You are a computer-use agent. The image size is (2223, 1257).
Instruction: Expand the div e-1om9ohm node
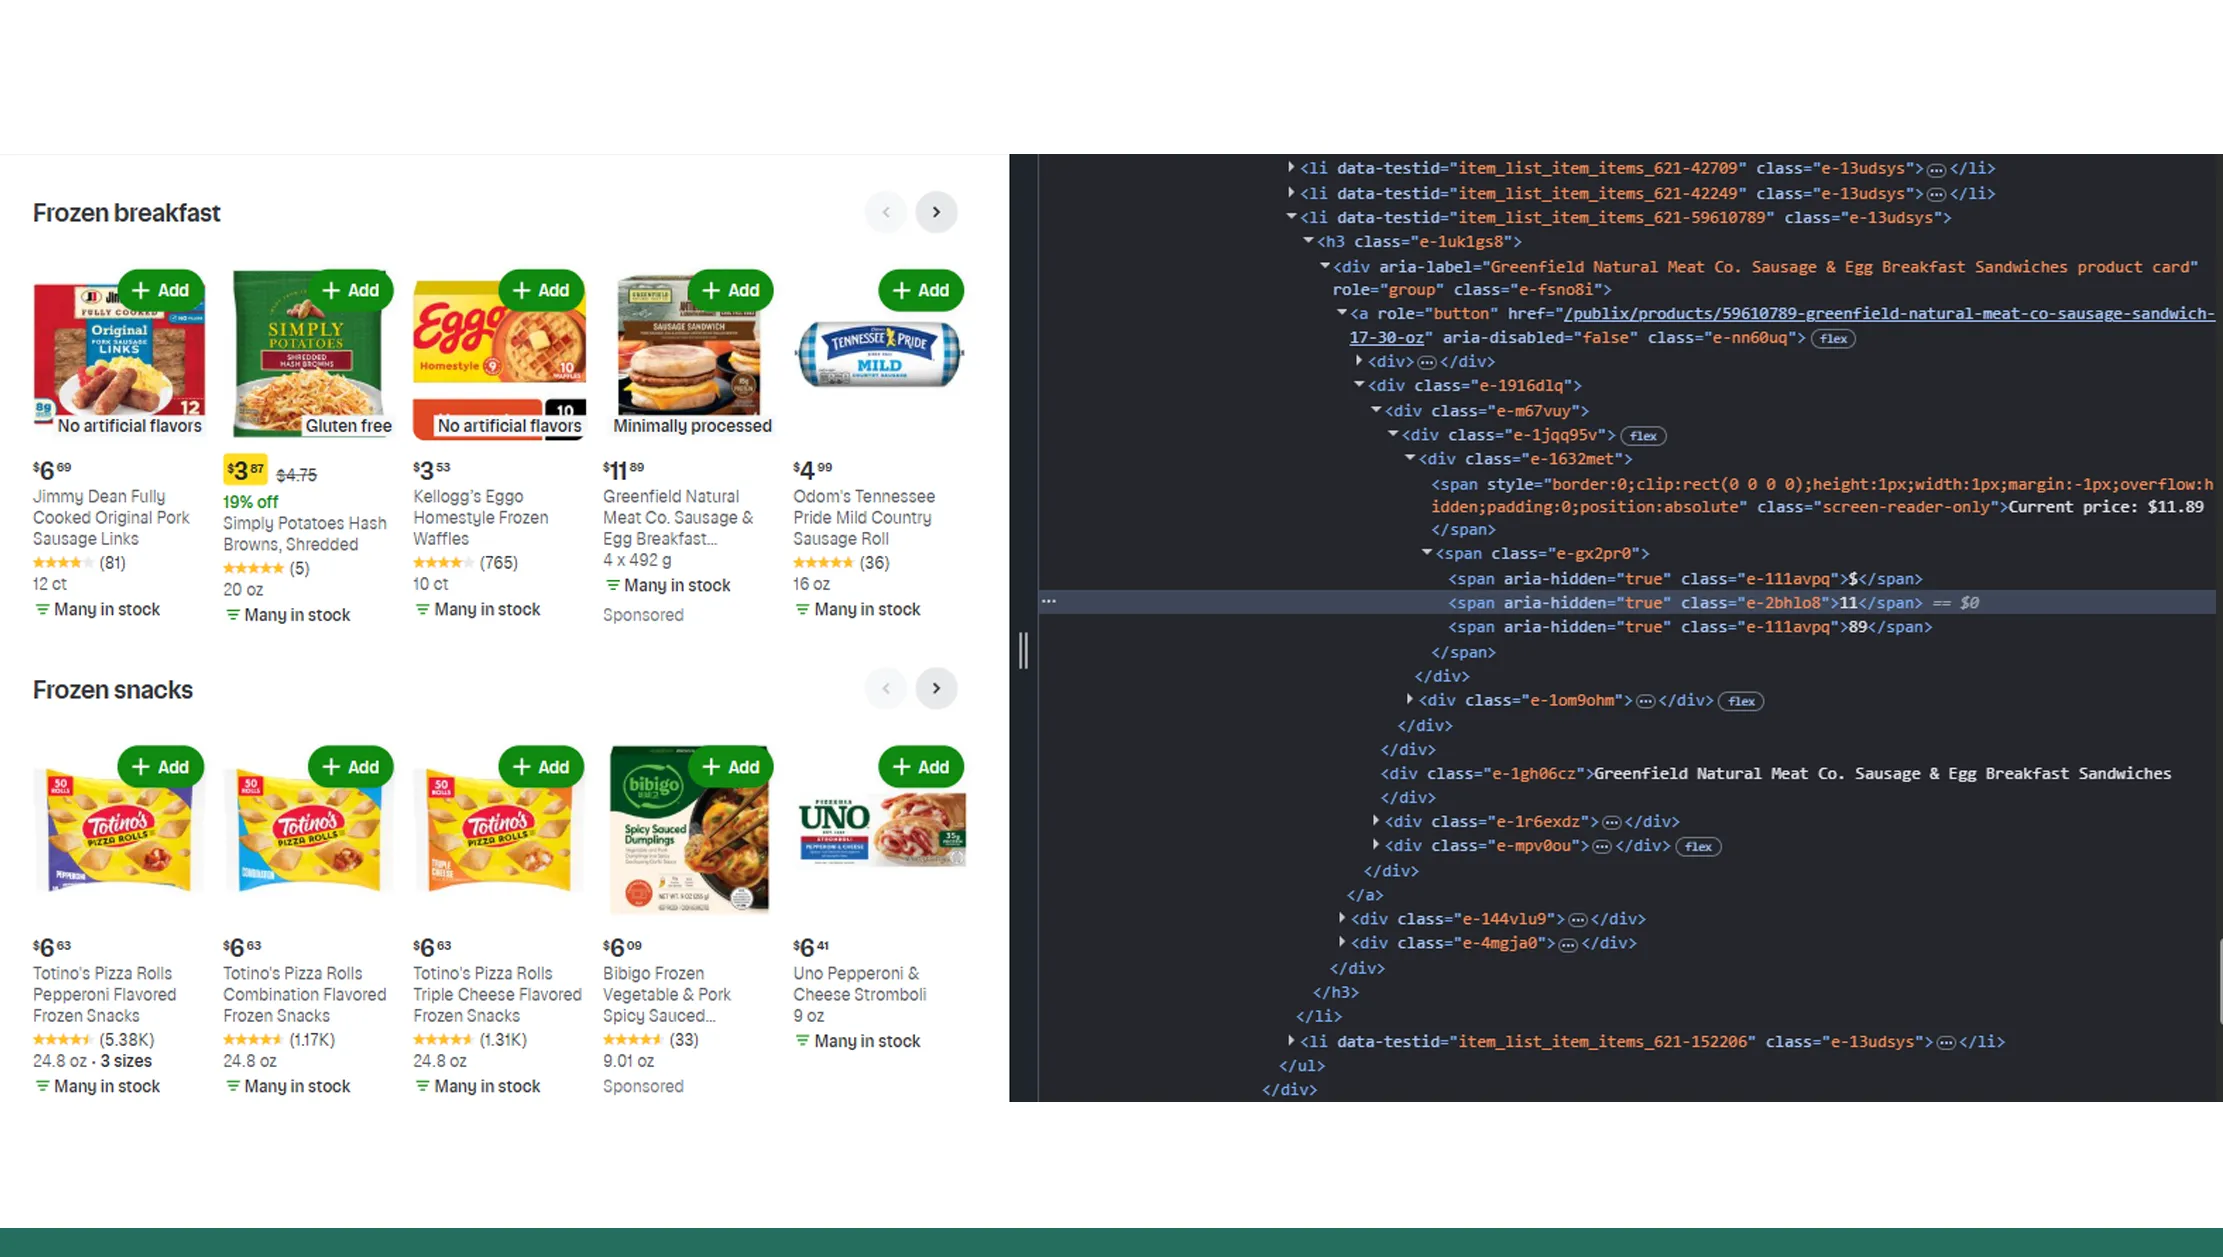(1410, 700)
